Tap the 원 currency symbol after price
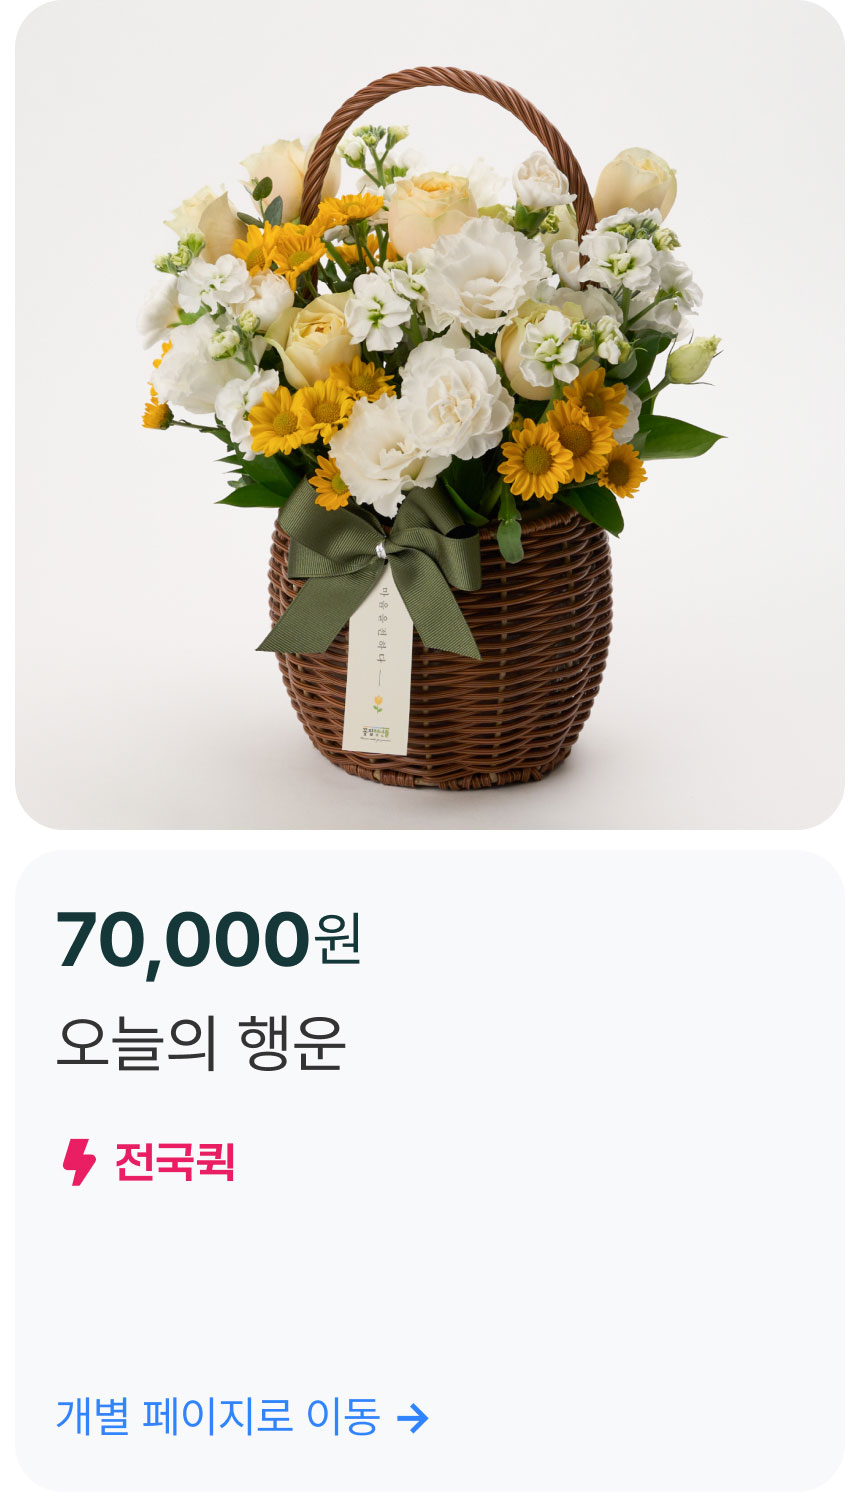Screen dimensions: 860x1508 pos(338,940)
